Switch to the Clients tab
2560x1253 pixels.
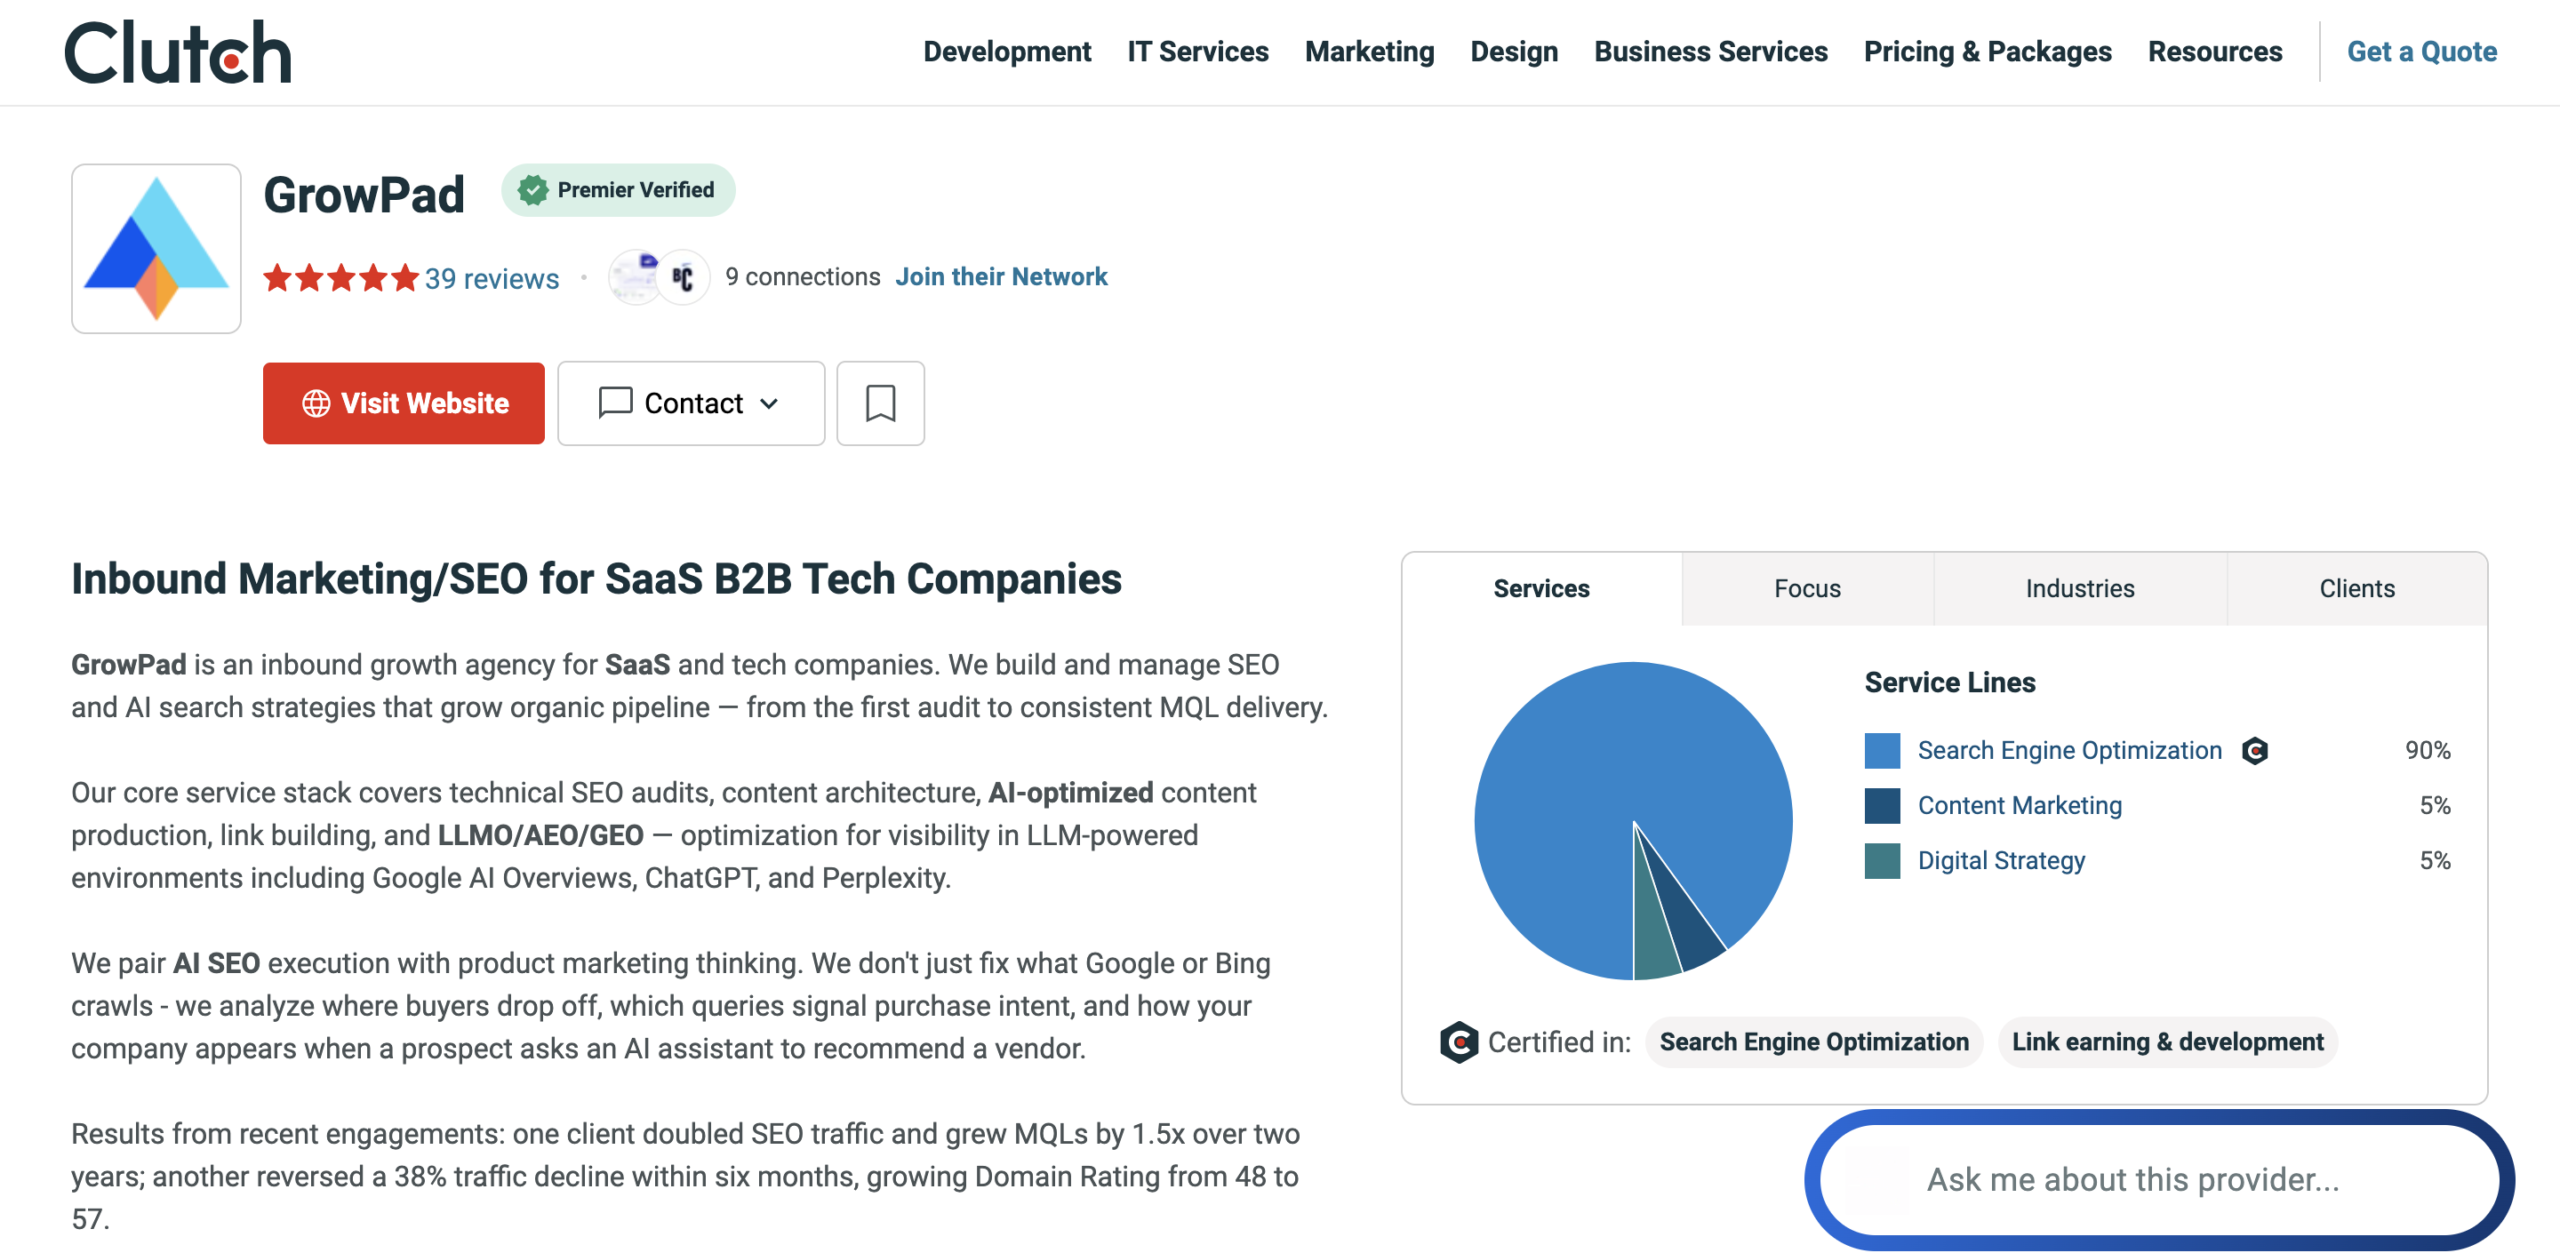pyautogui.click(x=2357, y=589)
